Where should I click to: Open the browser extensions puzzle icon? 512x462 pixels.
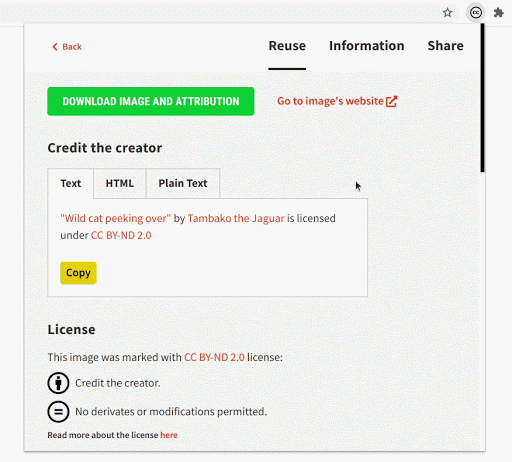(498, 13)
